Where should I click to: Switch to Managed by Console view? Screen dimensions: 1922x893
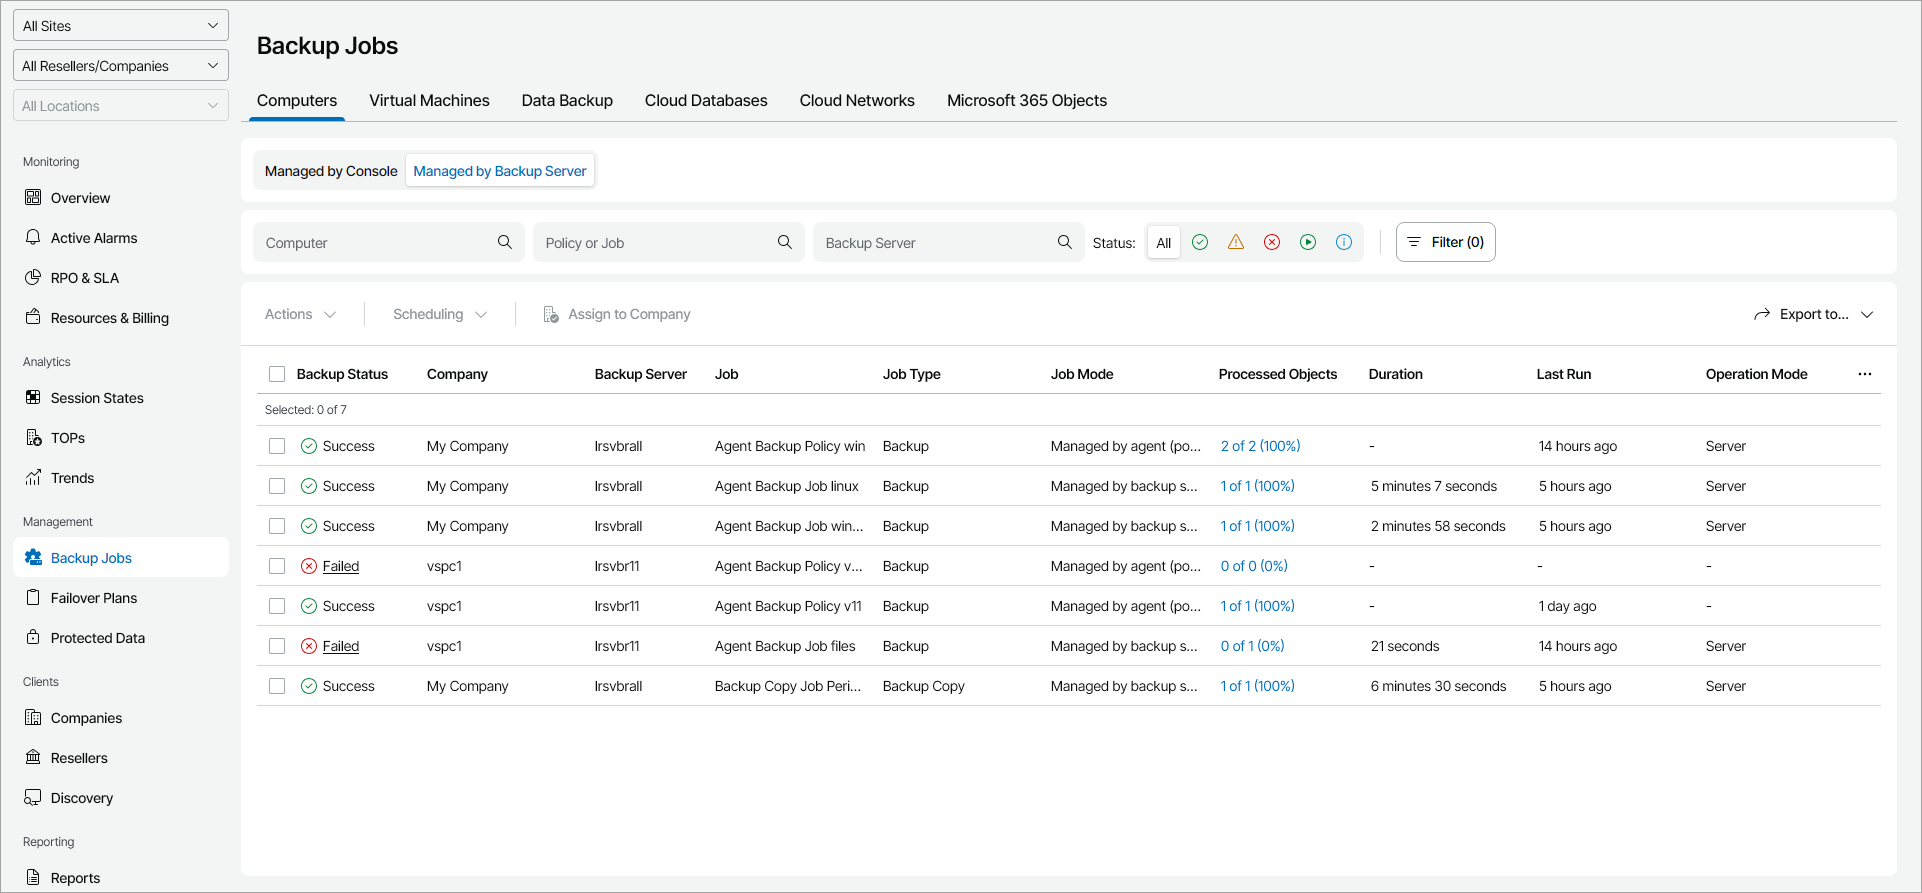331,171
